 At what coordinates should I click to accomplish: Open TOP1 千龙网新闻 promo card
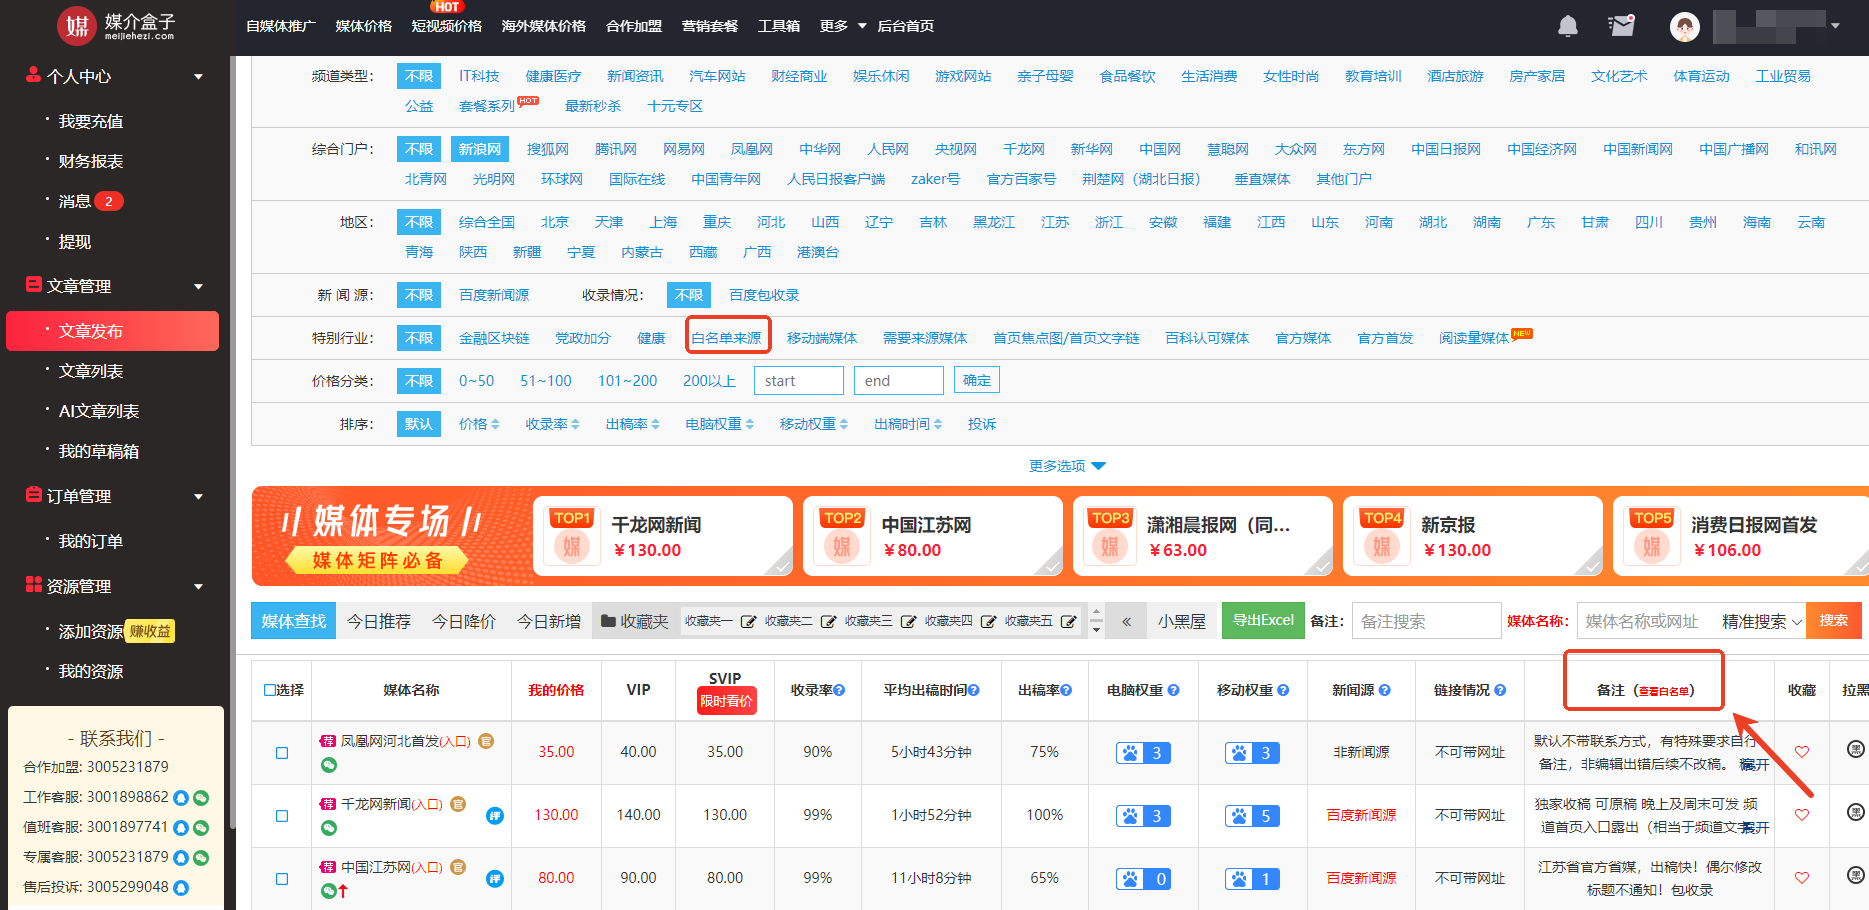click(663, 536)
